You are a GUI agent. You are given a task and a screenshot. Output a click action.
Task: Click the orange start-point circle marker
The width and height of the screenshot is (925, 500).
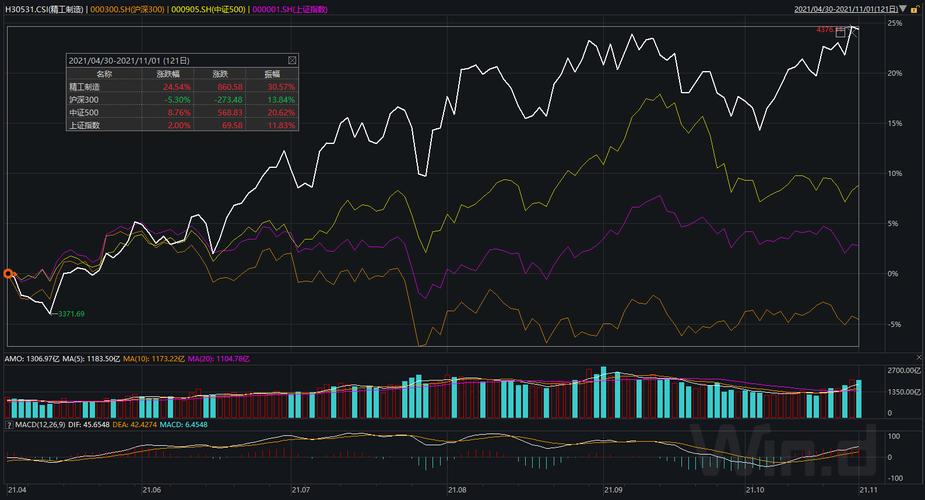point(8,274)
